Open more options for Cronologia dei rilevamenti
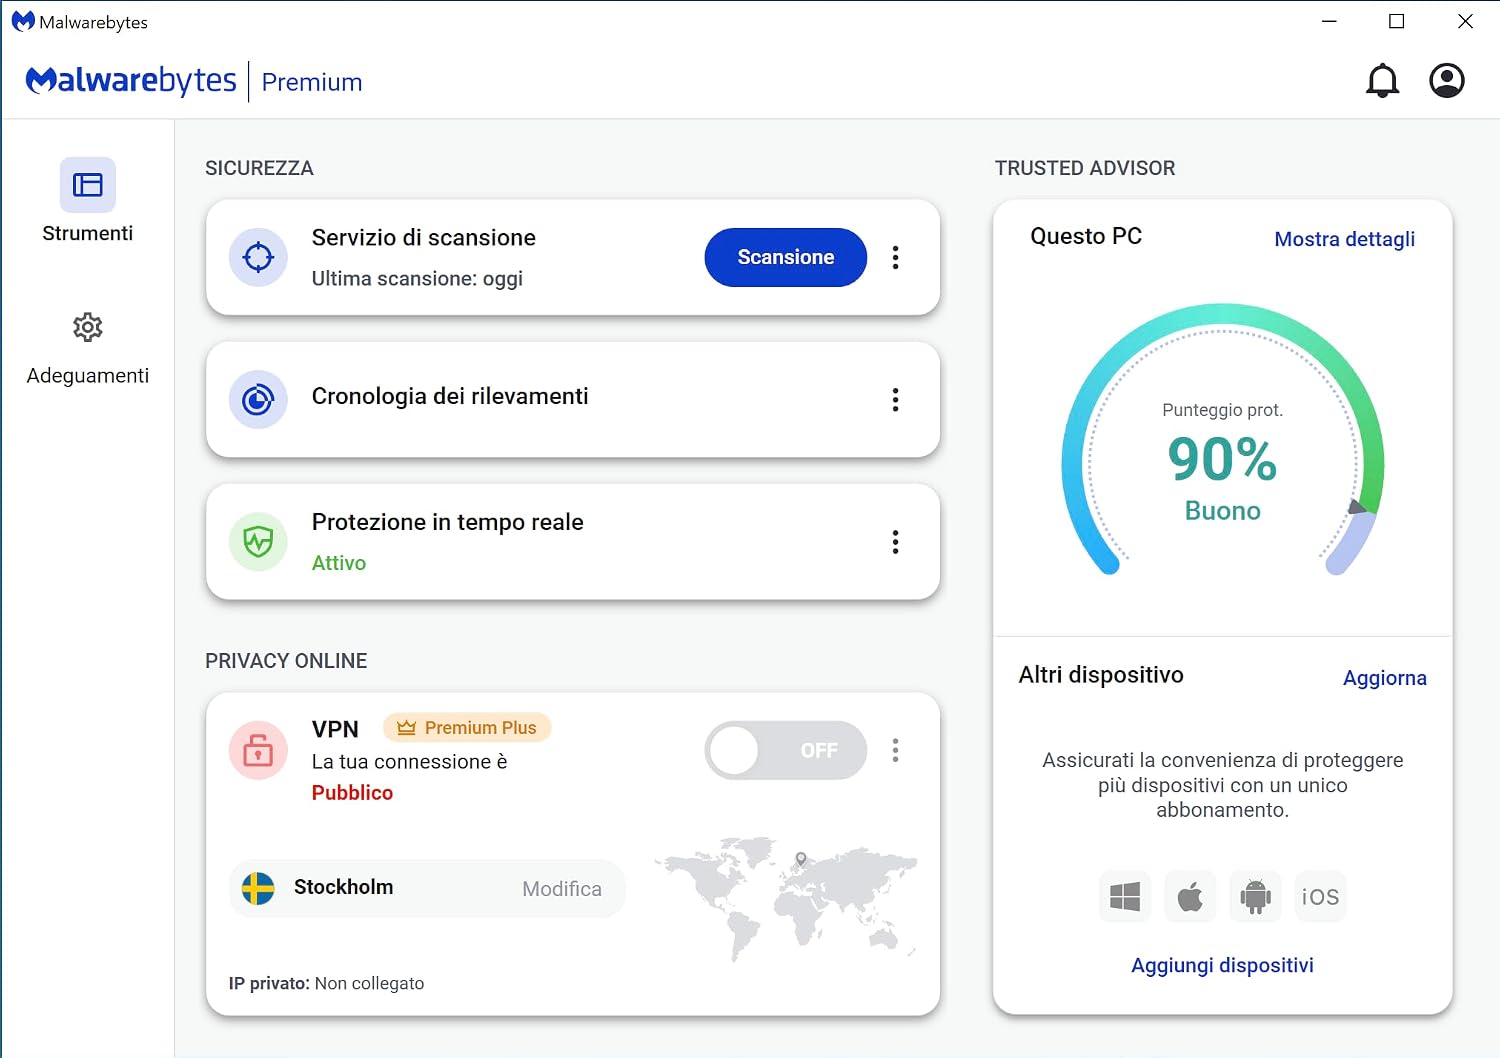 point(895,400)
